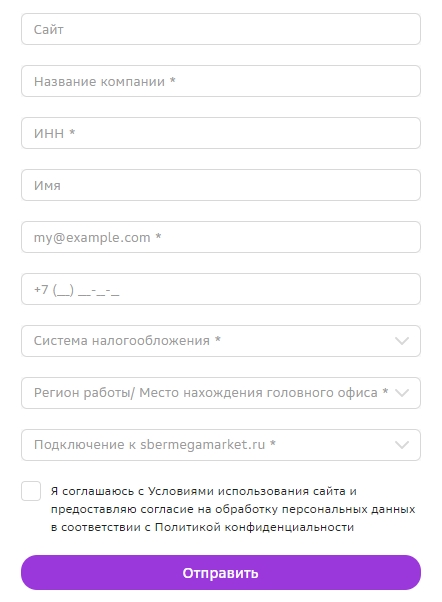Click into the Название компании field

pyautogui.click(x=221, y=81)
